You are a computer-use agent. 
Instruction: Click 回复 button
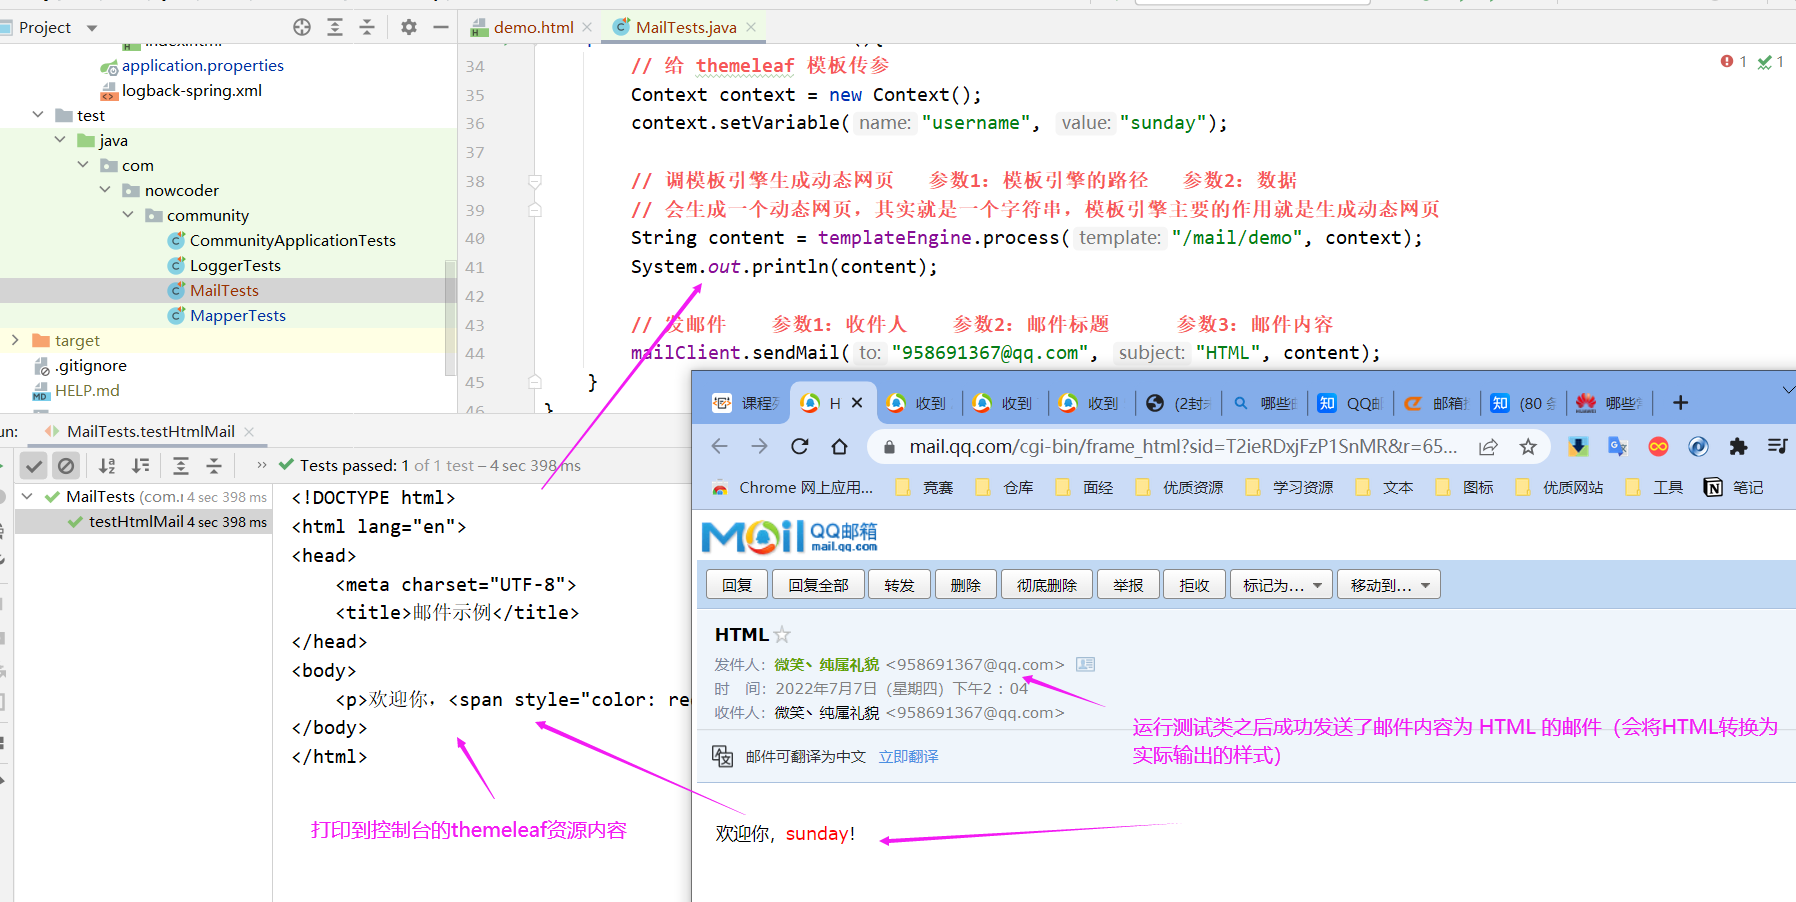[x=737, y=585]
